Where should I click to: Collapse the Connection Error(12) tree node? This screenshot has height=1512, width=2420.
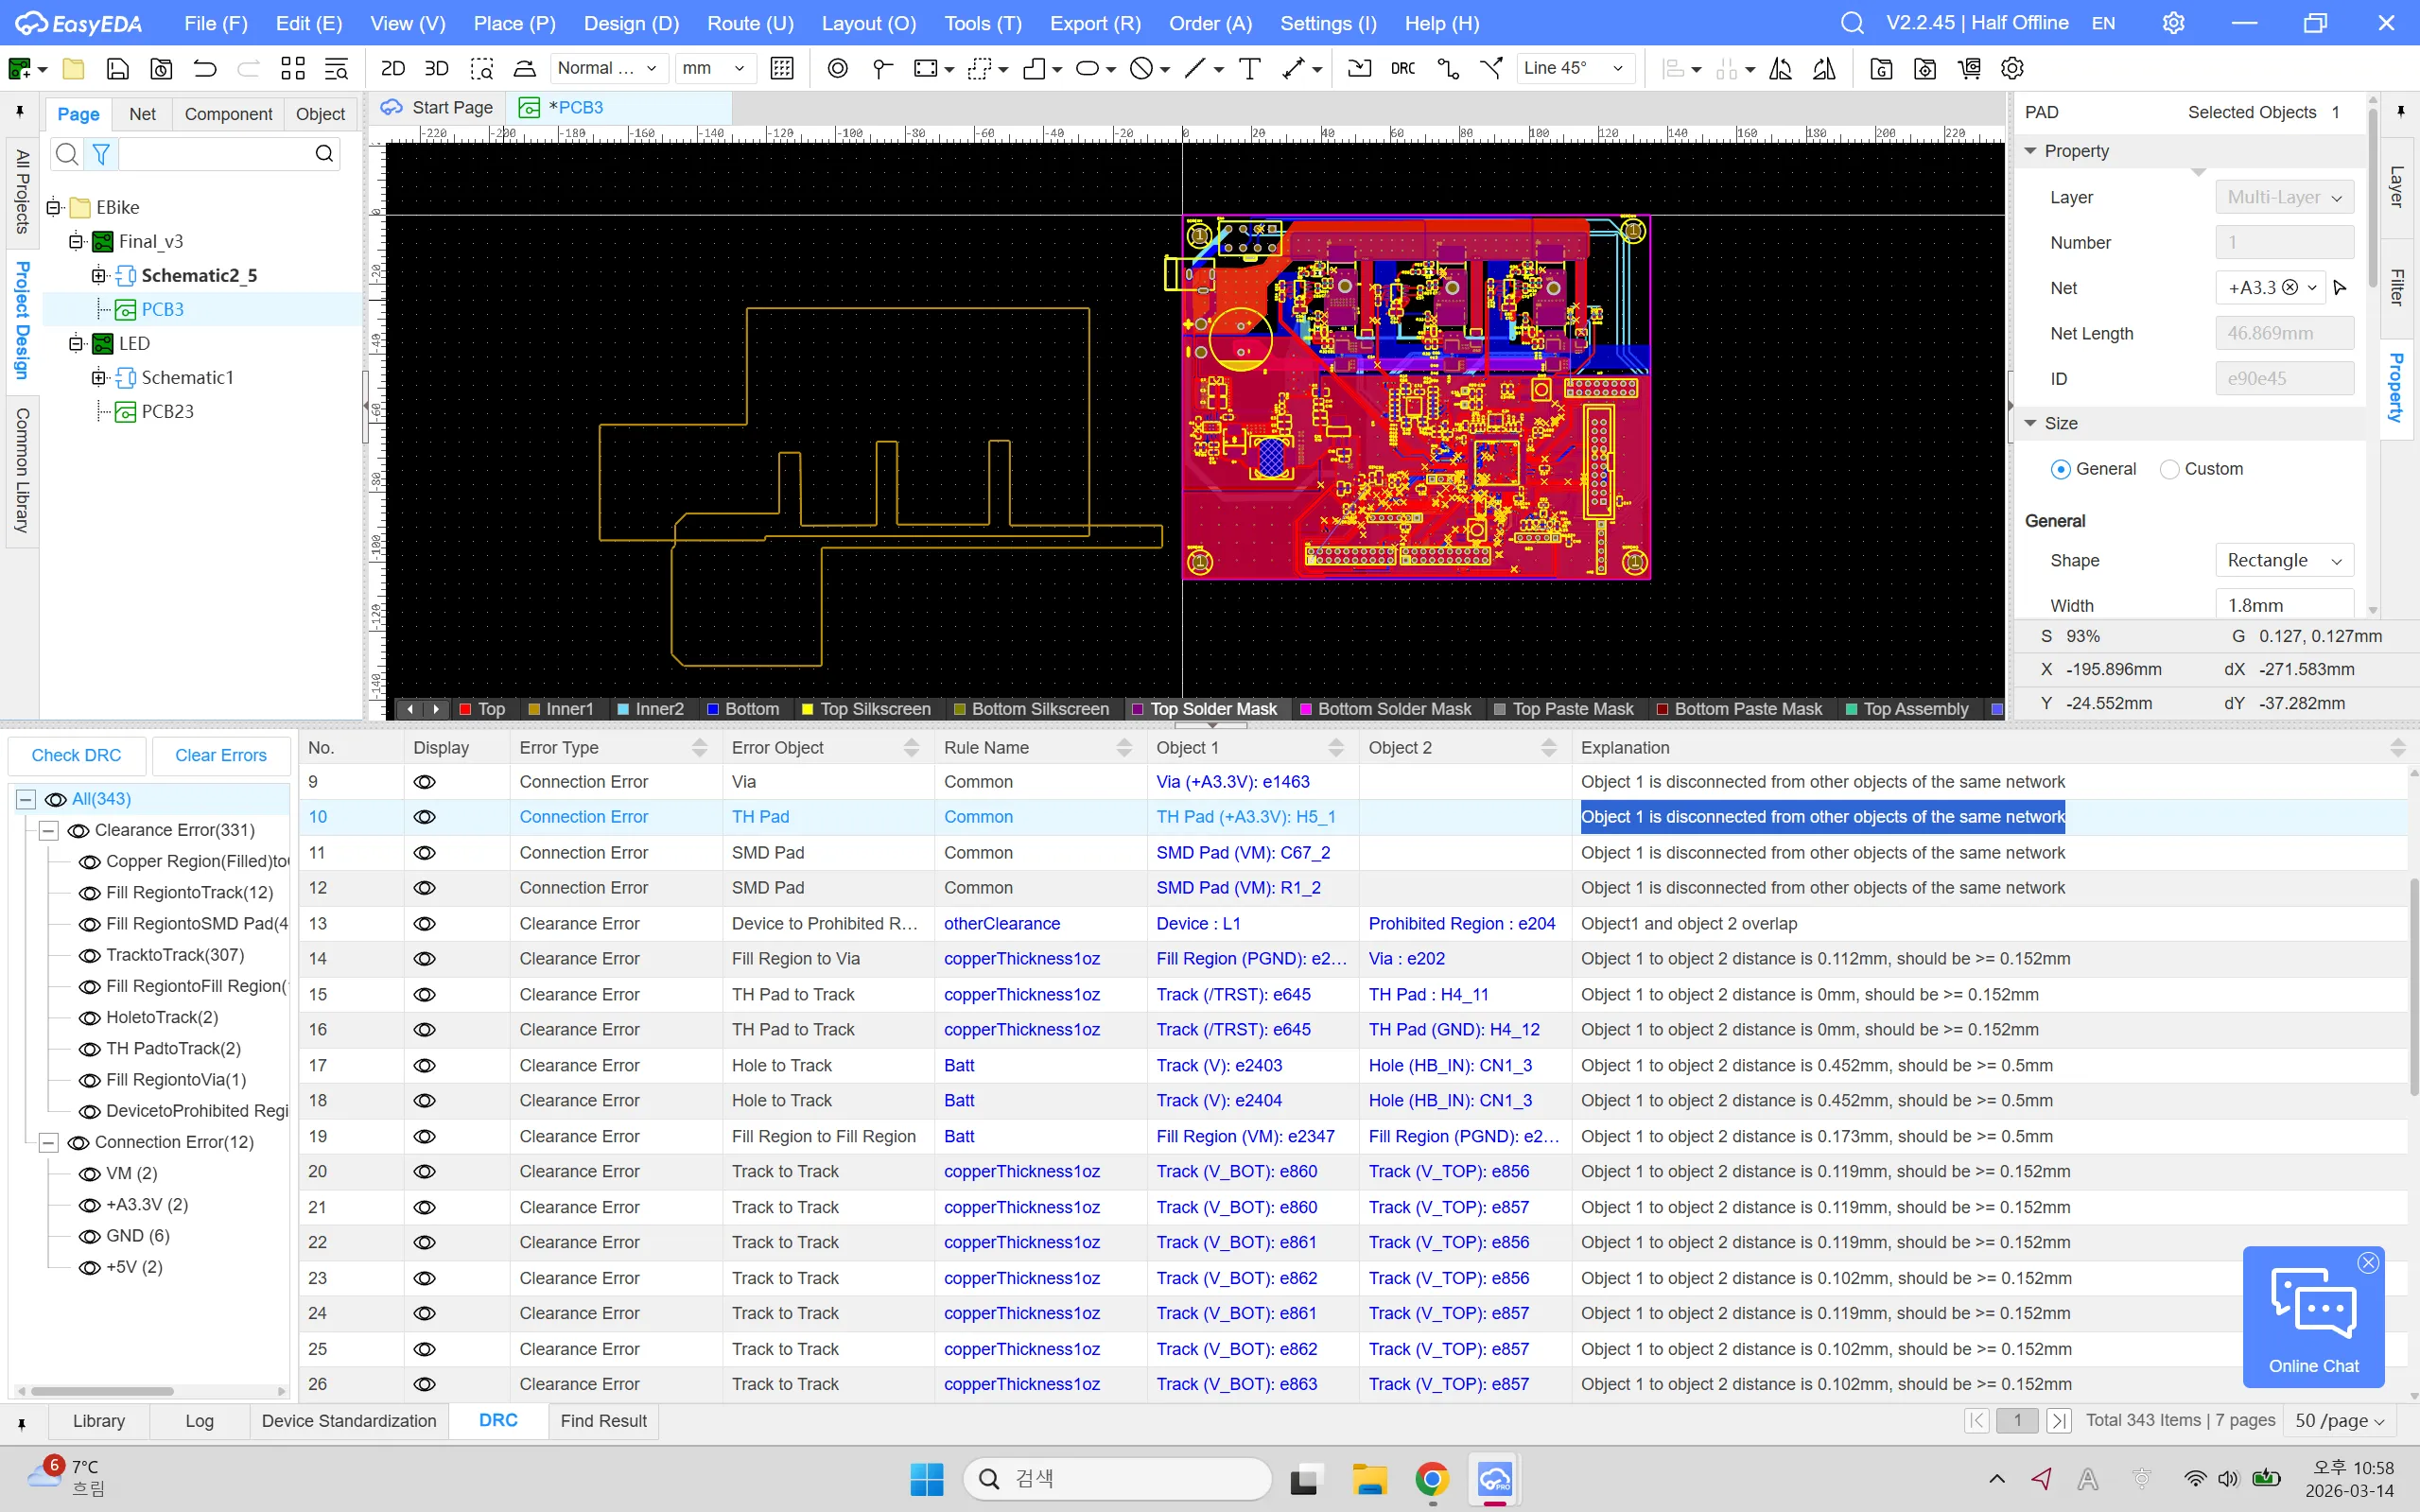point(48,1142)
